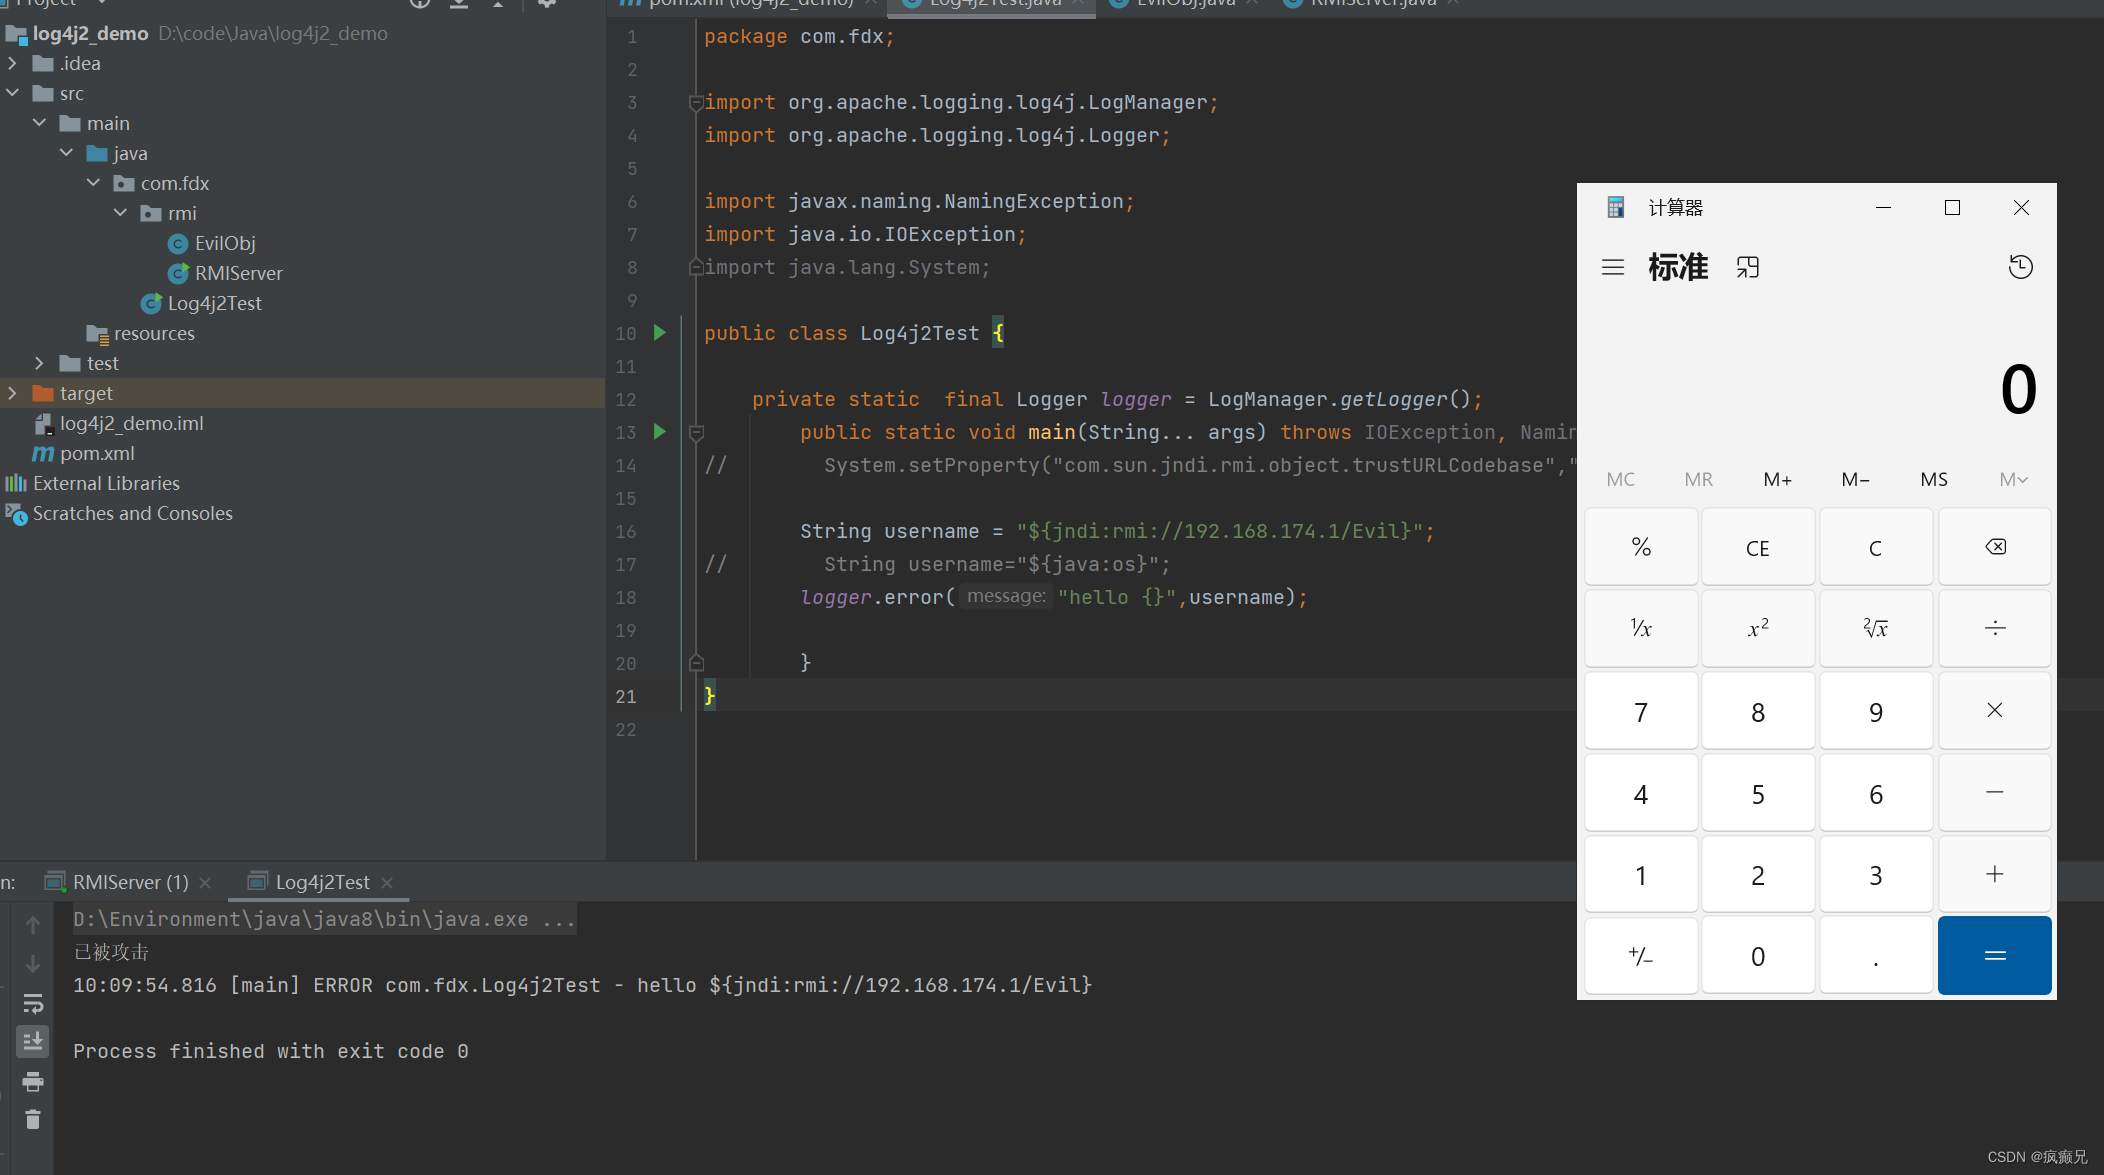Click the External Libraries icon

pyautogui.click(x=16, y=484)
